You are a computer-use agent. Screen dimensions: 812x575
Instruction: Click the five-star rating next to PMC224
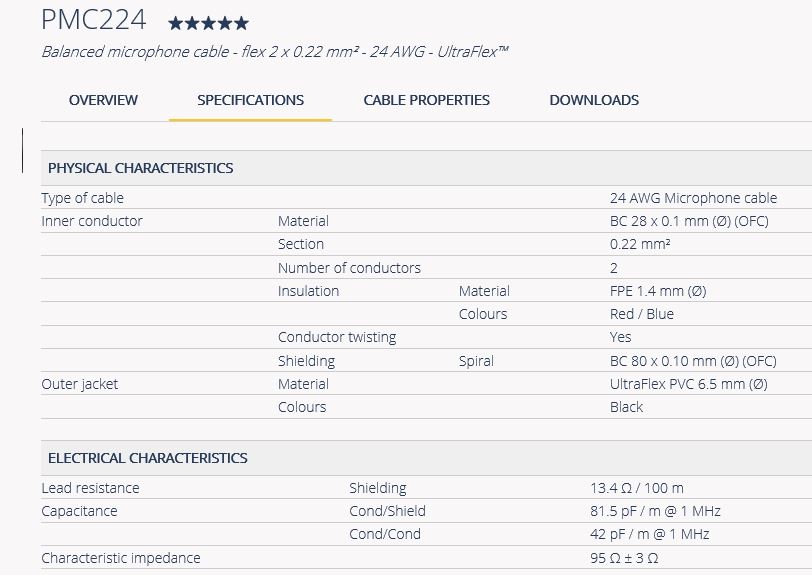(208, 23)
